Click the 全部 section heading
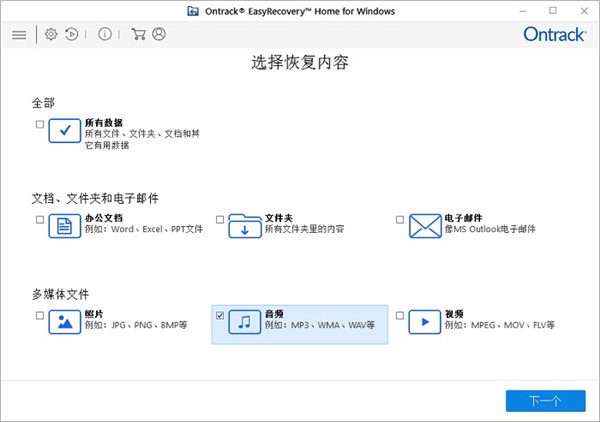Image resolution: width=600 pixels, height=422 pixels. (x=43, y=103)
